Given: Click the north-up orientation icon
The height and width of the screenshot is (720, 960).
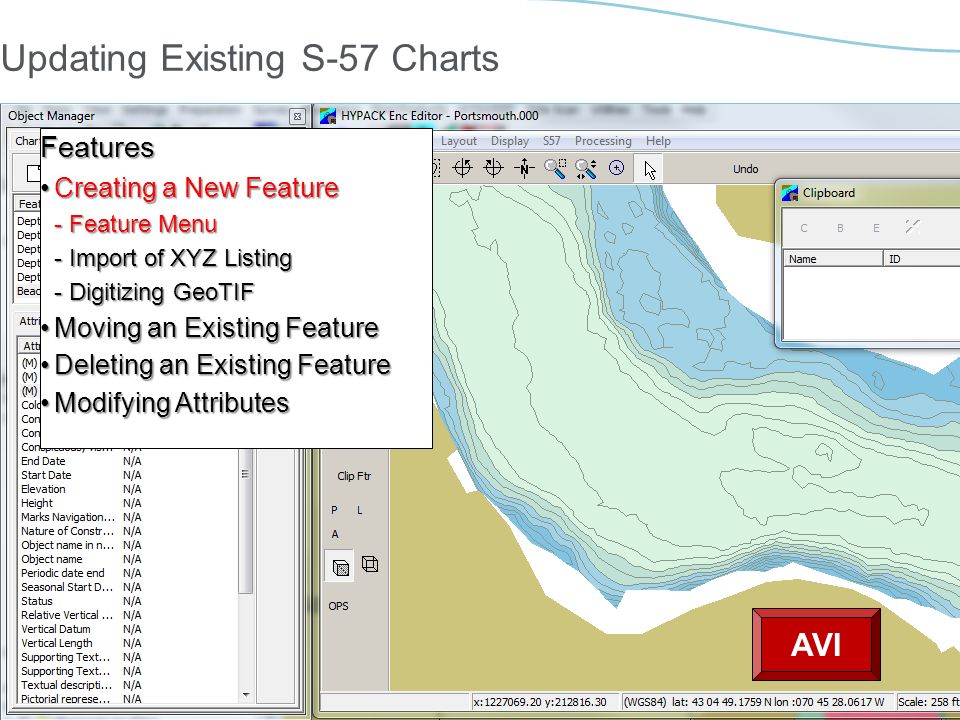Looking at the screenshot, I should 524,168.
